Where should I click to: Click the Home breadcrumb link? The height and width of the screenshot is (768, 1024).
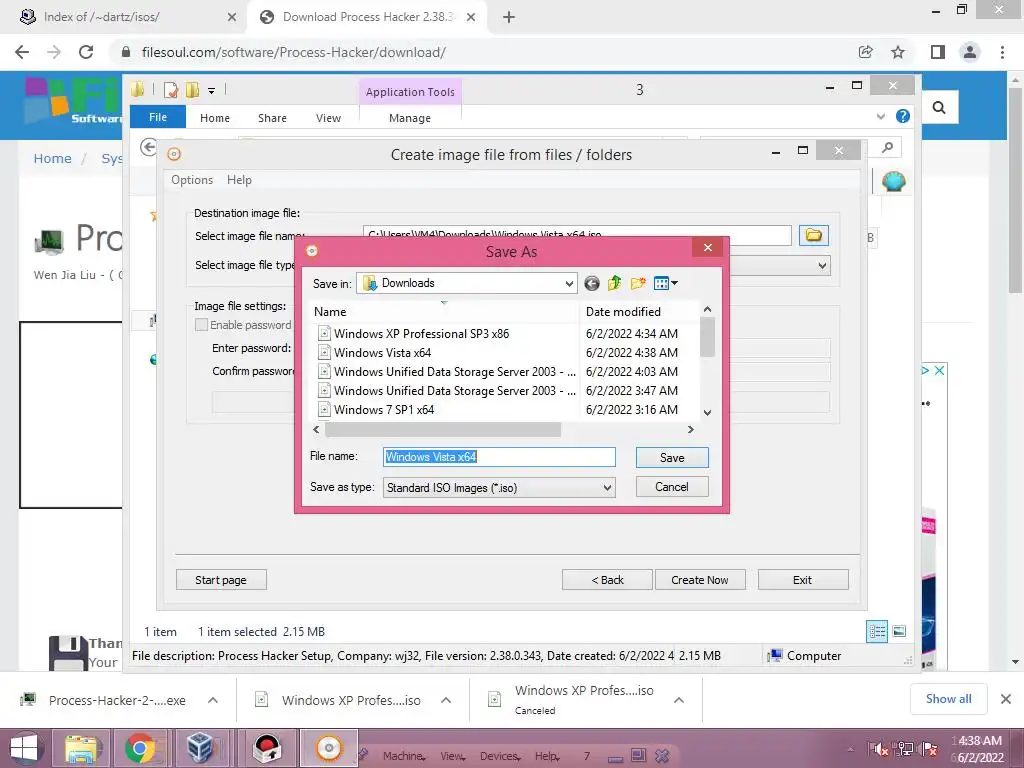coord(52,159)
